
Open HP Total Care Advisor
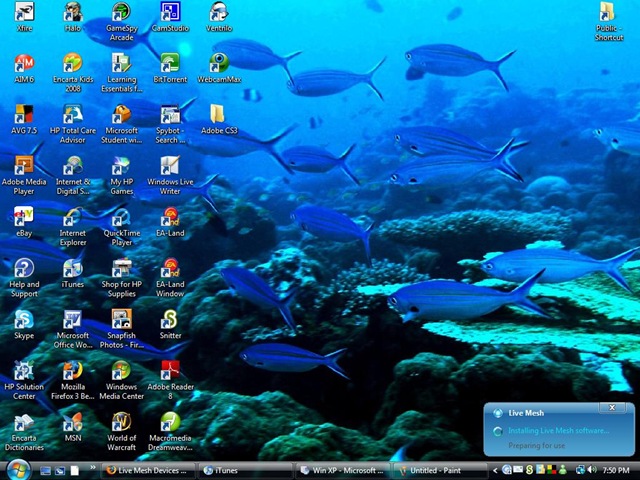73,124
